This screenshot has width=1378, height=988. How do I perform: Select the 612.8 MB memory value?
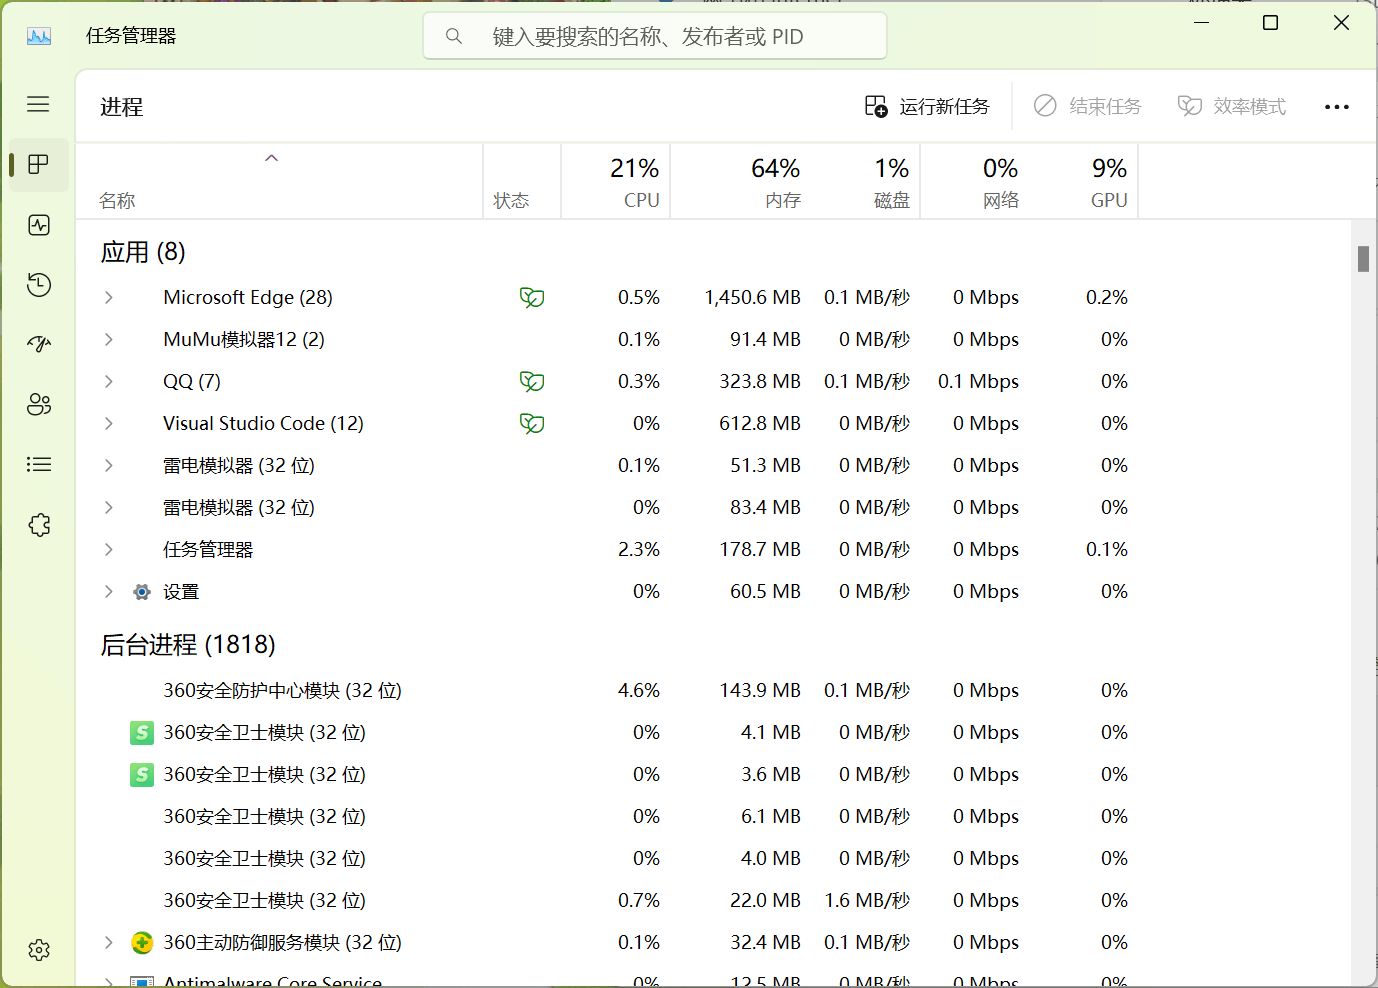pos(760,424)
